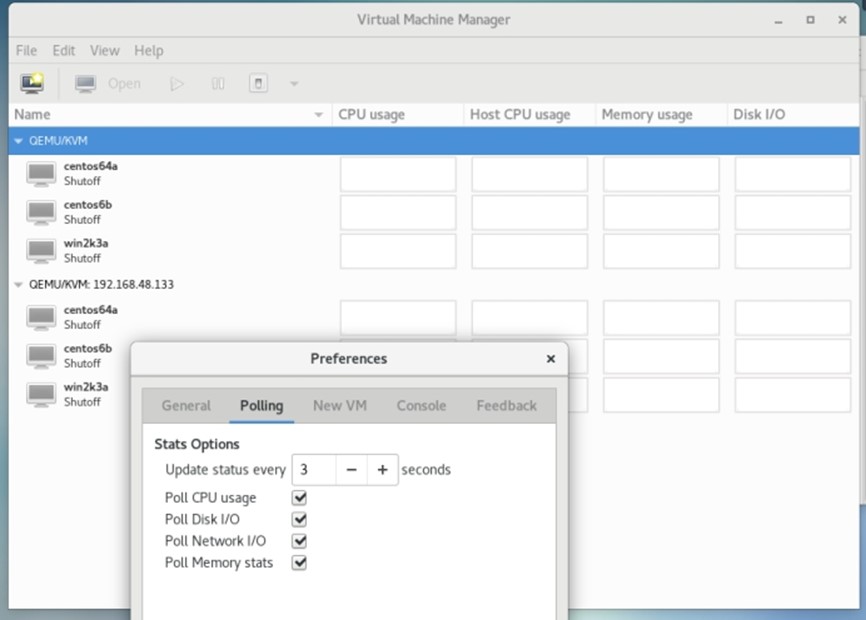Select the highlighted QEMU/KVM connection row
The height and width of the screenshot is (620, 866).
coord(434,141)
